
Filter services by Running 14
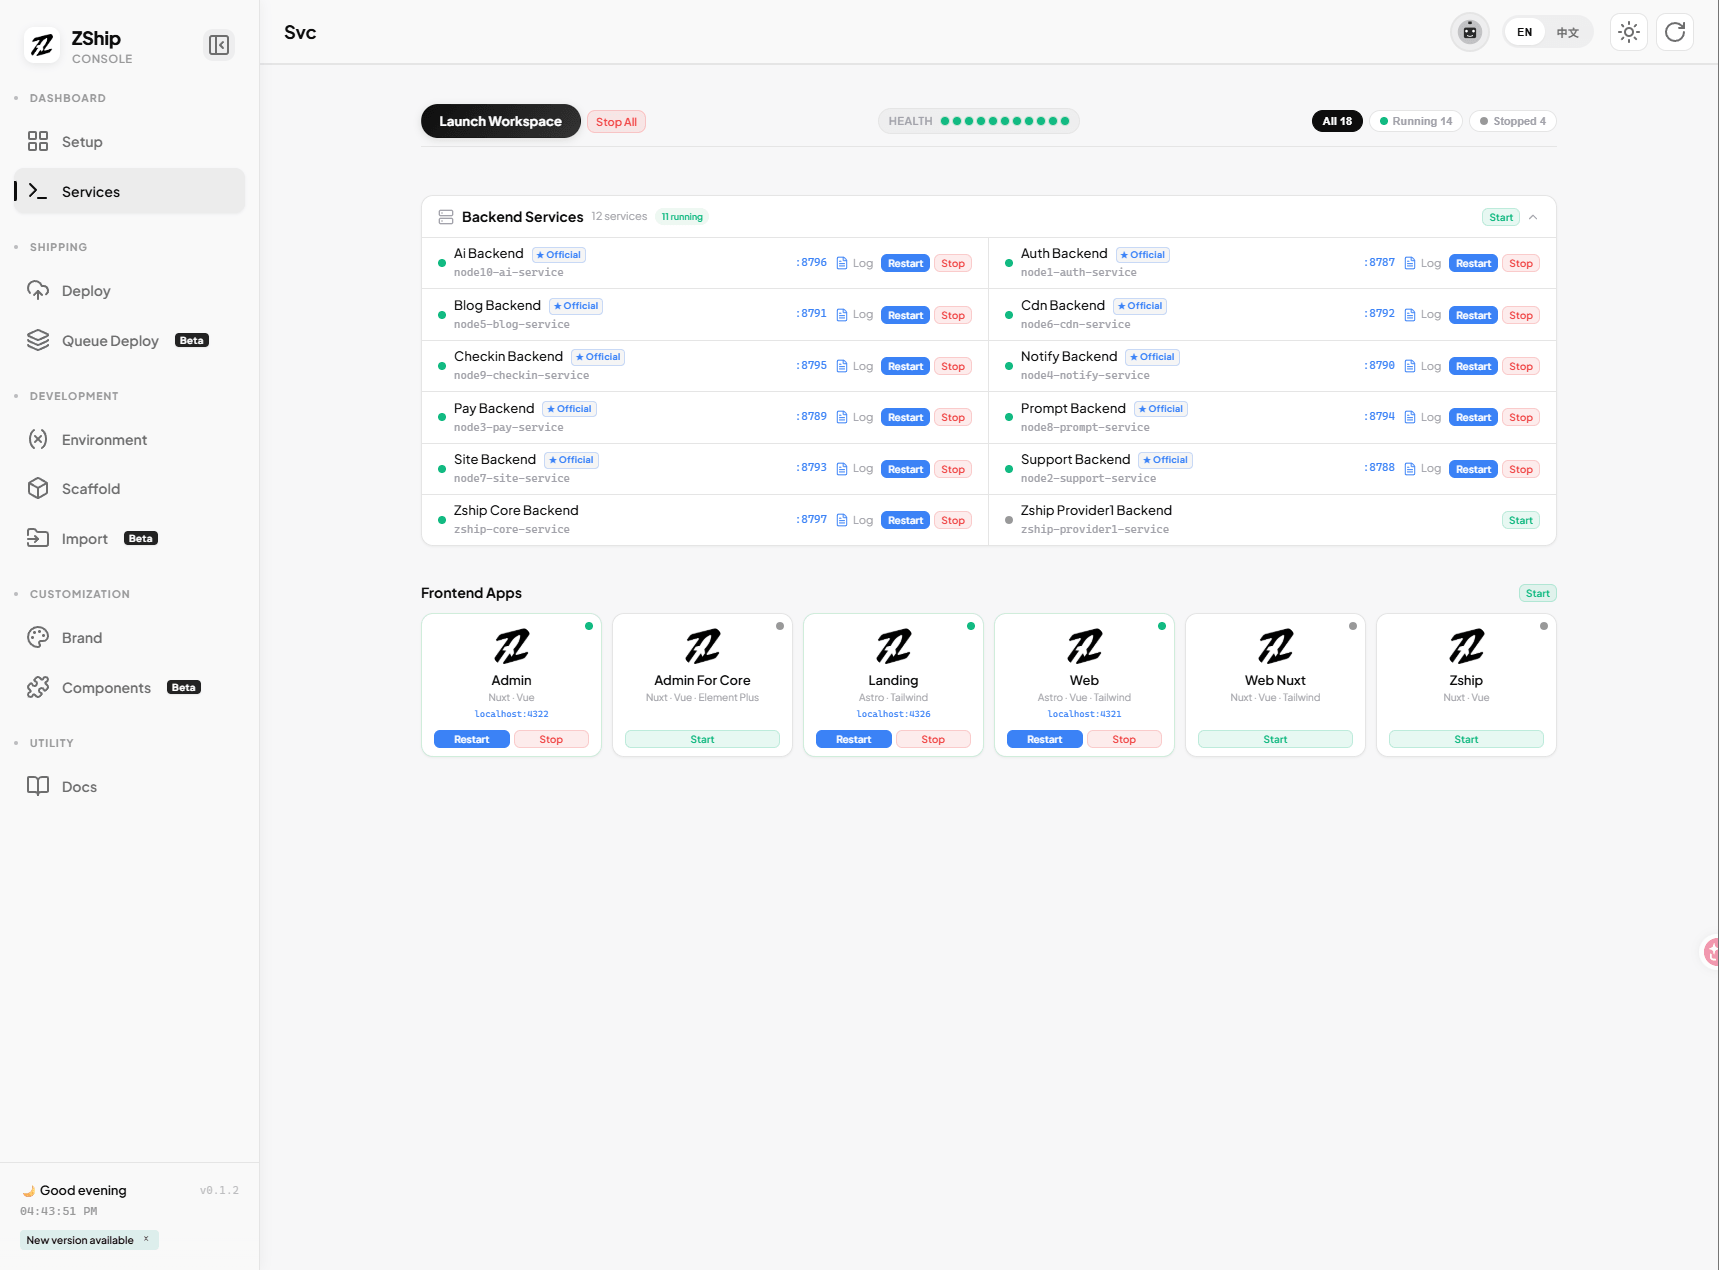(x=1415, y=120)
